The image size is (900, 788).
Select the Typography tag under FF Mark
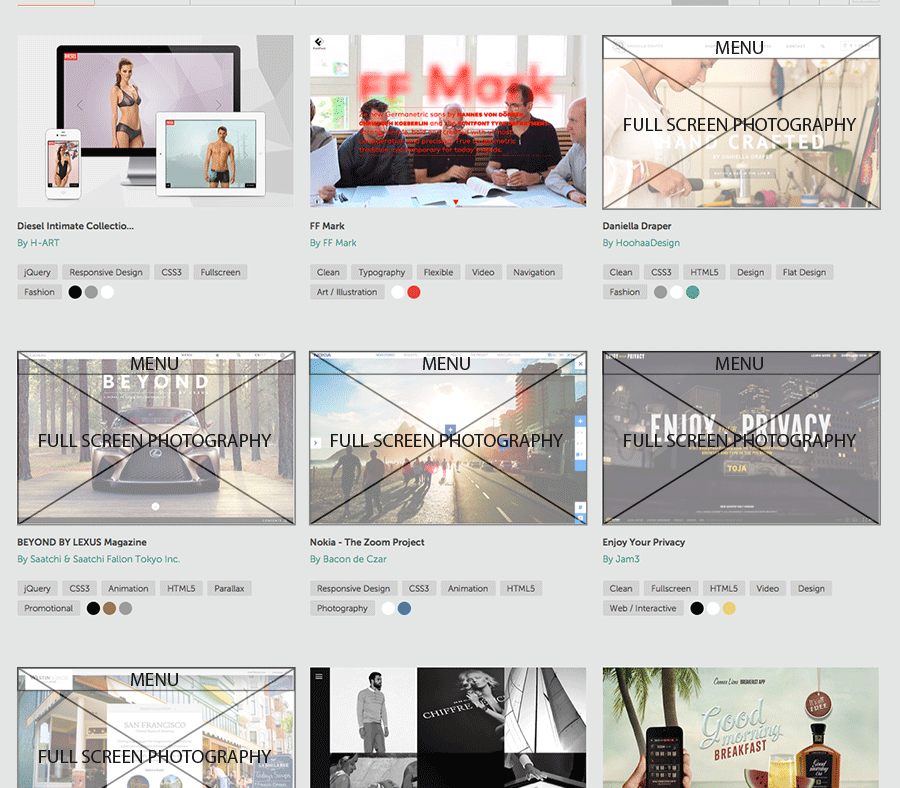[x=382, y=272]
